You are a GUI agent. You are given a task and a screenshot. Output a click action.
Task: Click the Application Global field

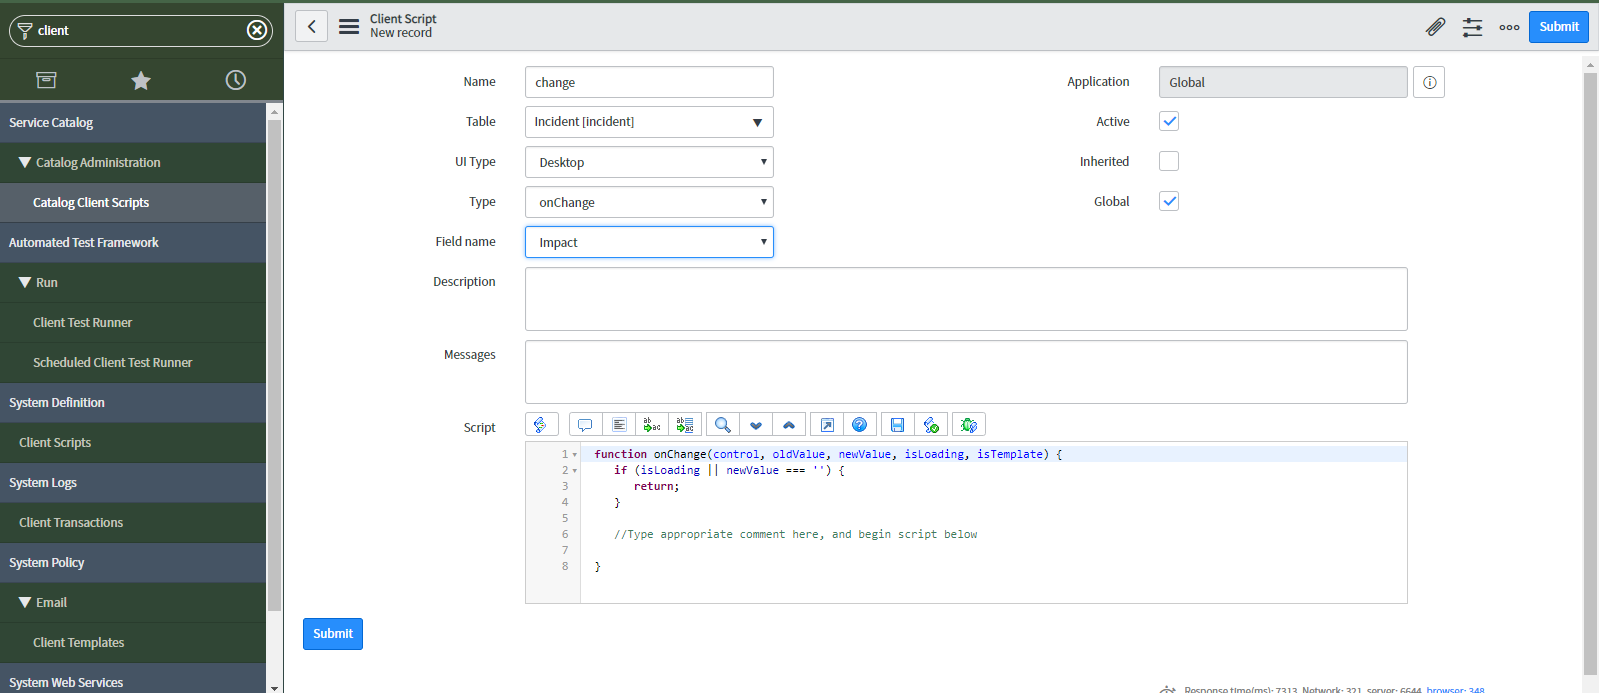(1283, 82)
